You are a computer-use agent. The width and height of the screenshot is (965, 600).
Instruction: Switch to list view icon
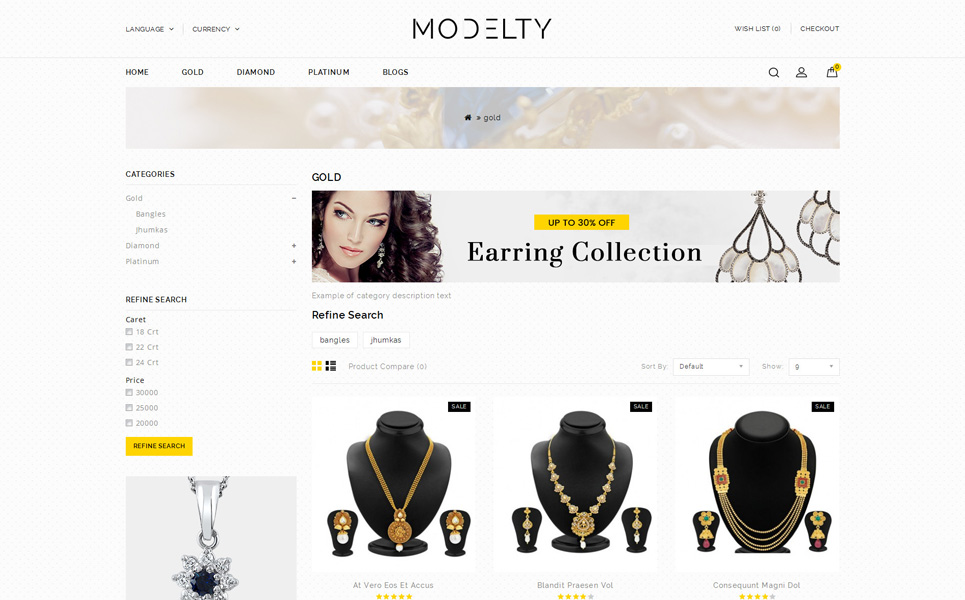(x=330, y=366)
